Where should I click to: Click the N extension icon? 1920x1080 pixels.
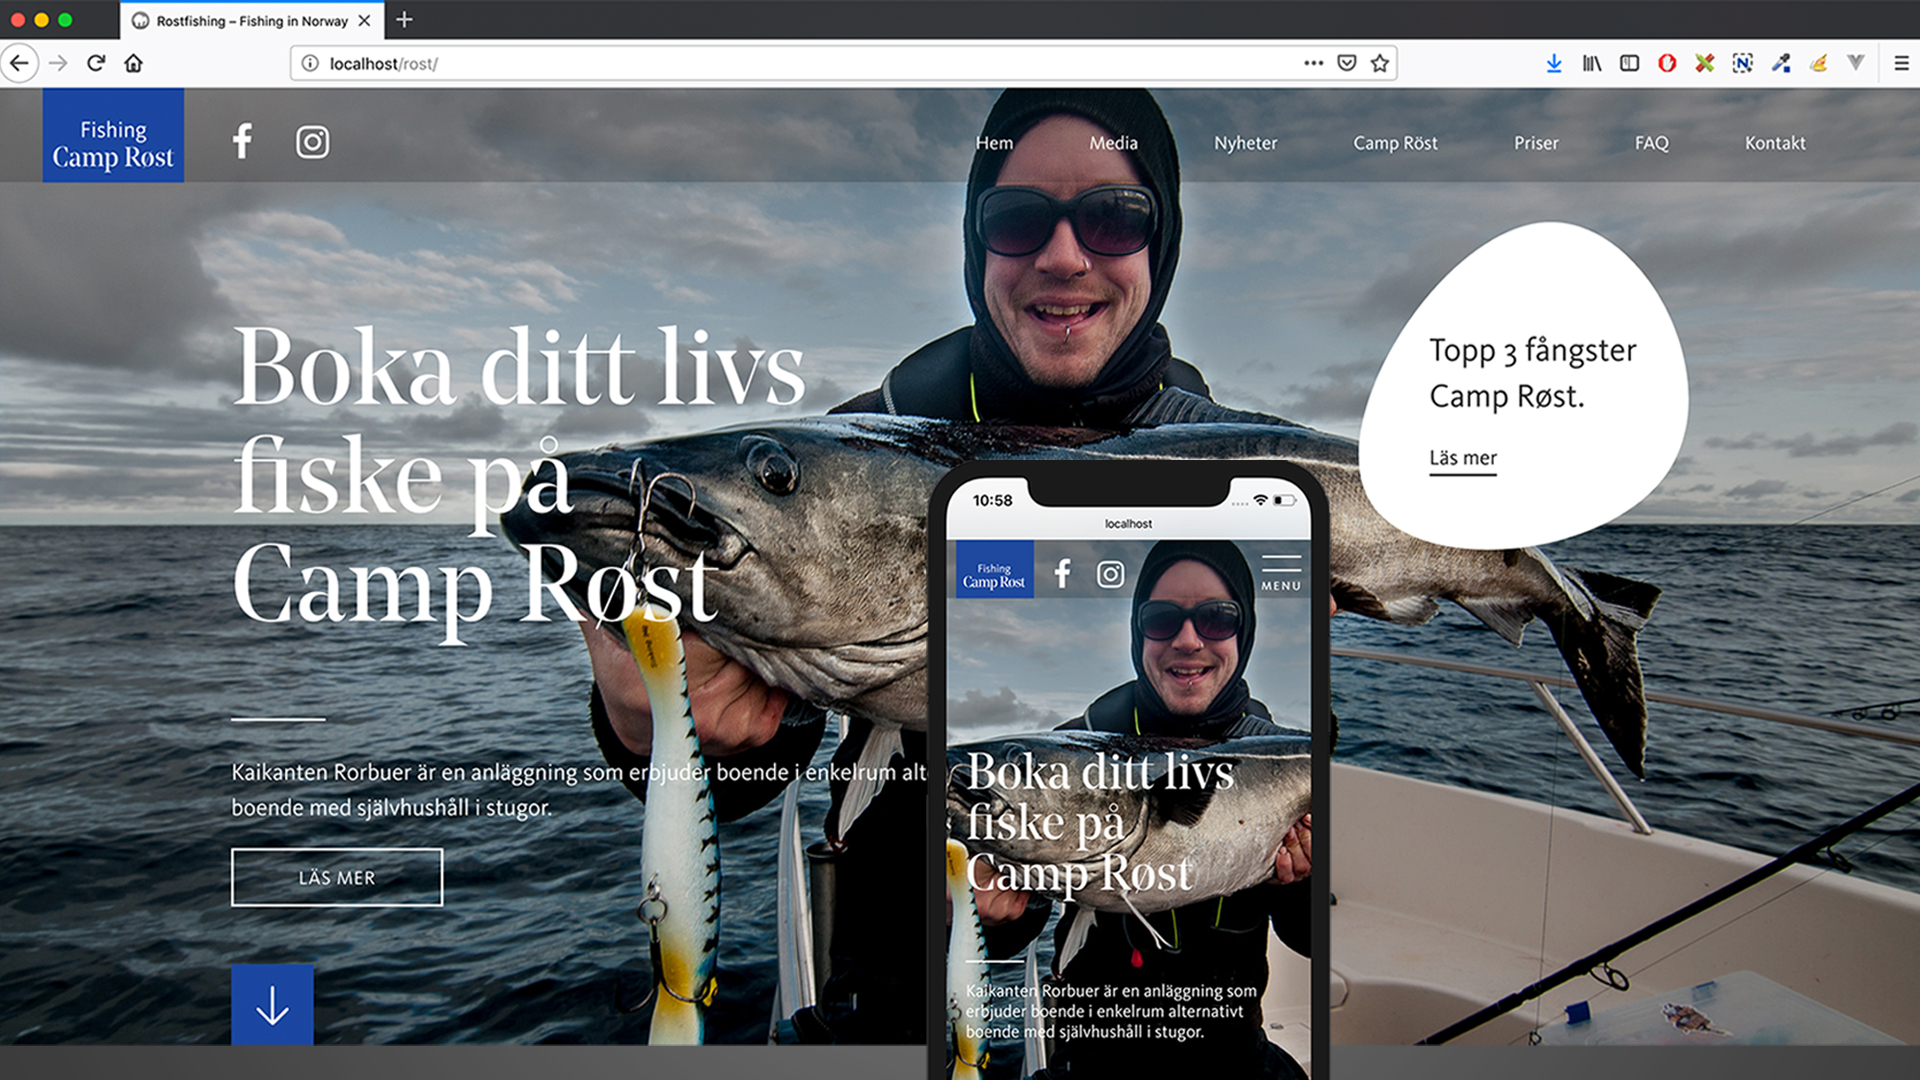[x=1743, y=63]
